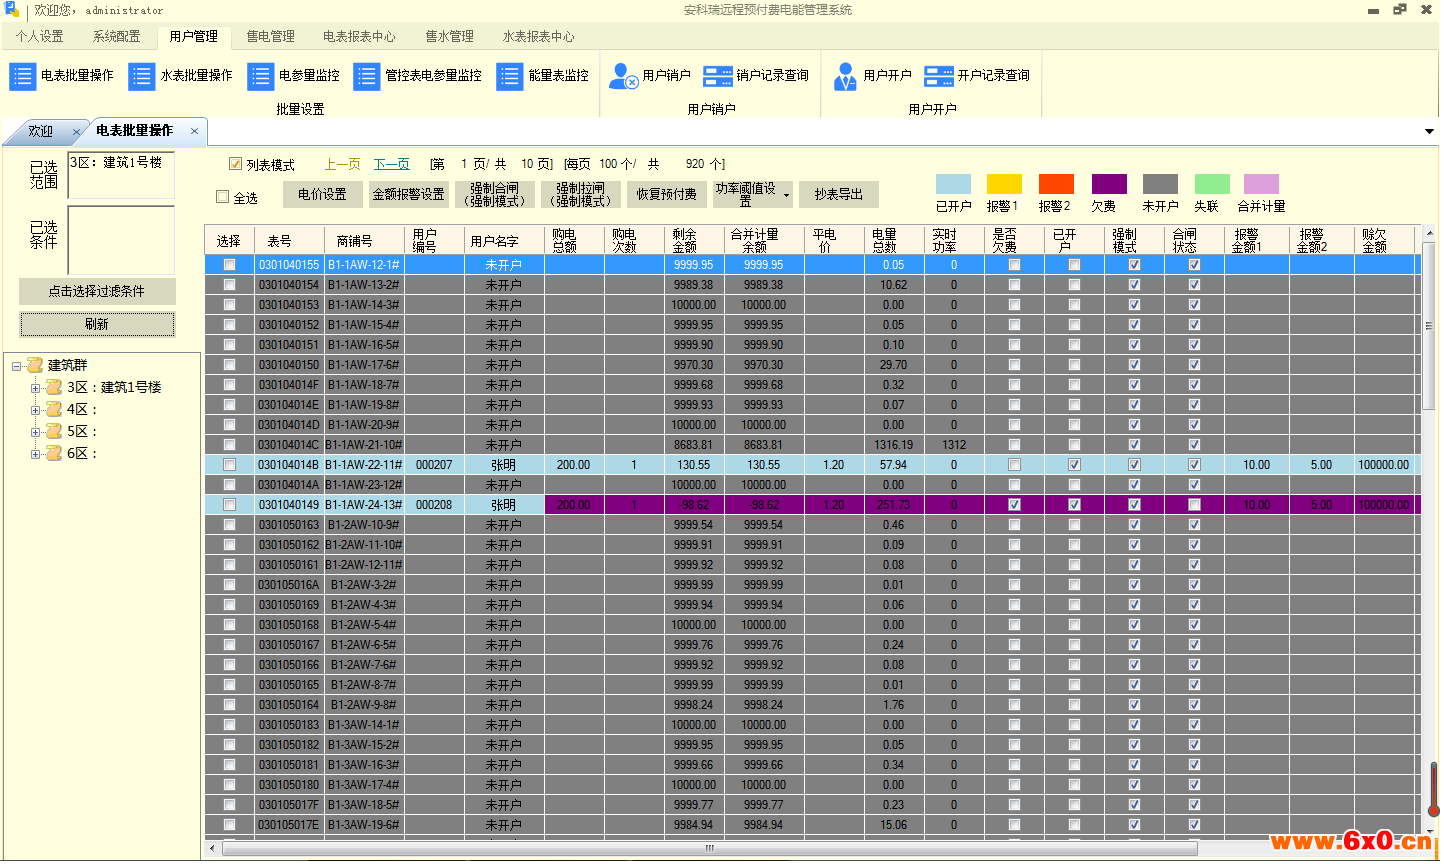1444x864 pixels.
Task: Open 功率阈值设置 dropdown arrow
Action: coord(786,195)
